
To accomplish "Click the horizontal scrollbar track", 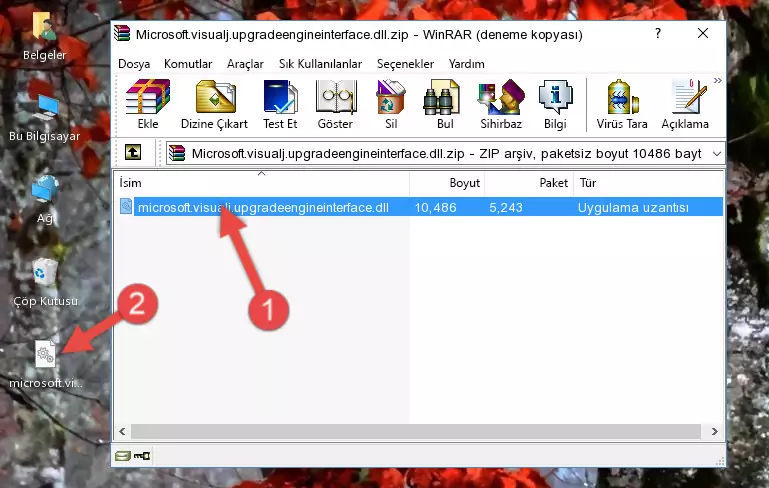I will click(x=416, y=432).
